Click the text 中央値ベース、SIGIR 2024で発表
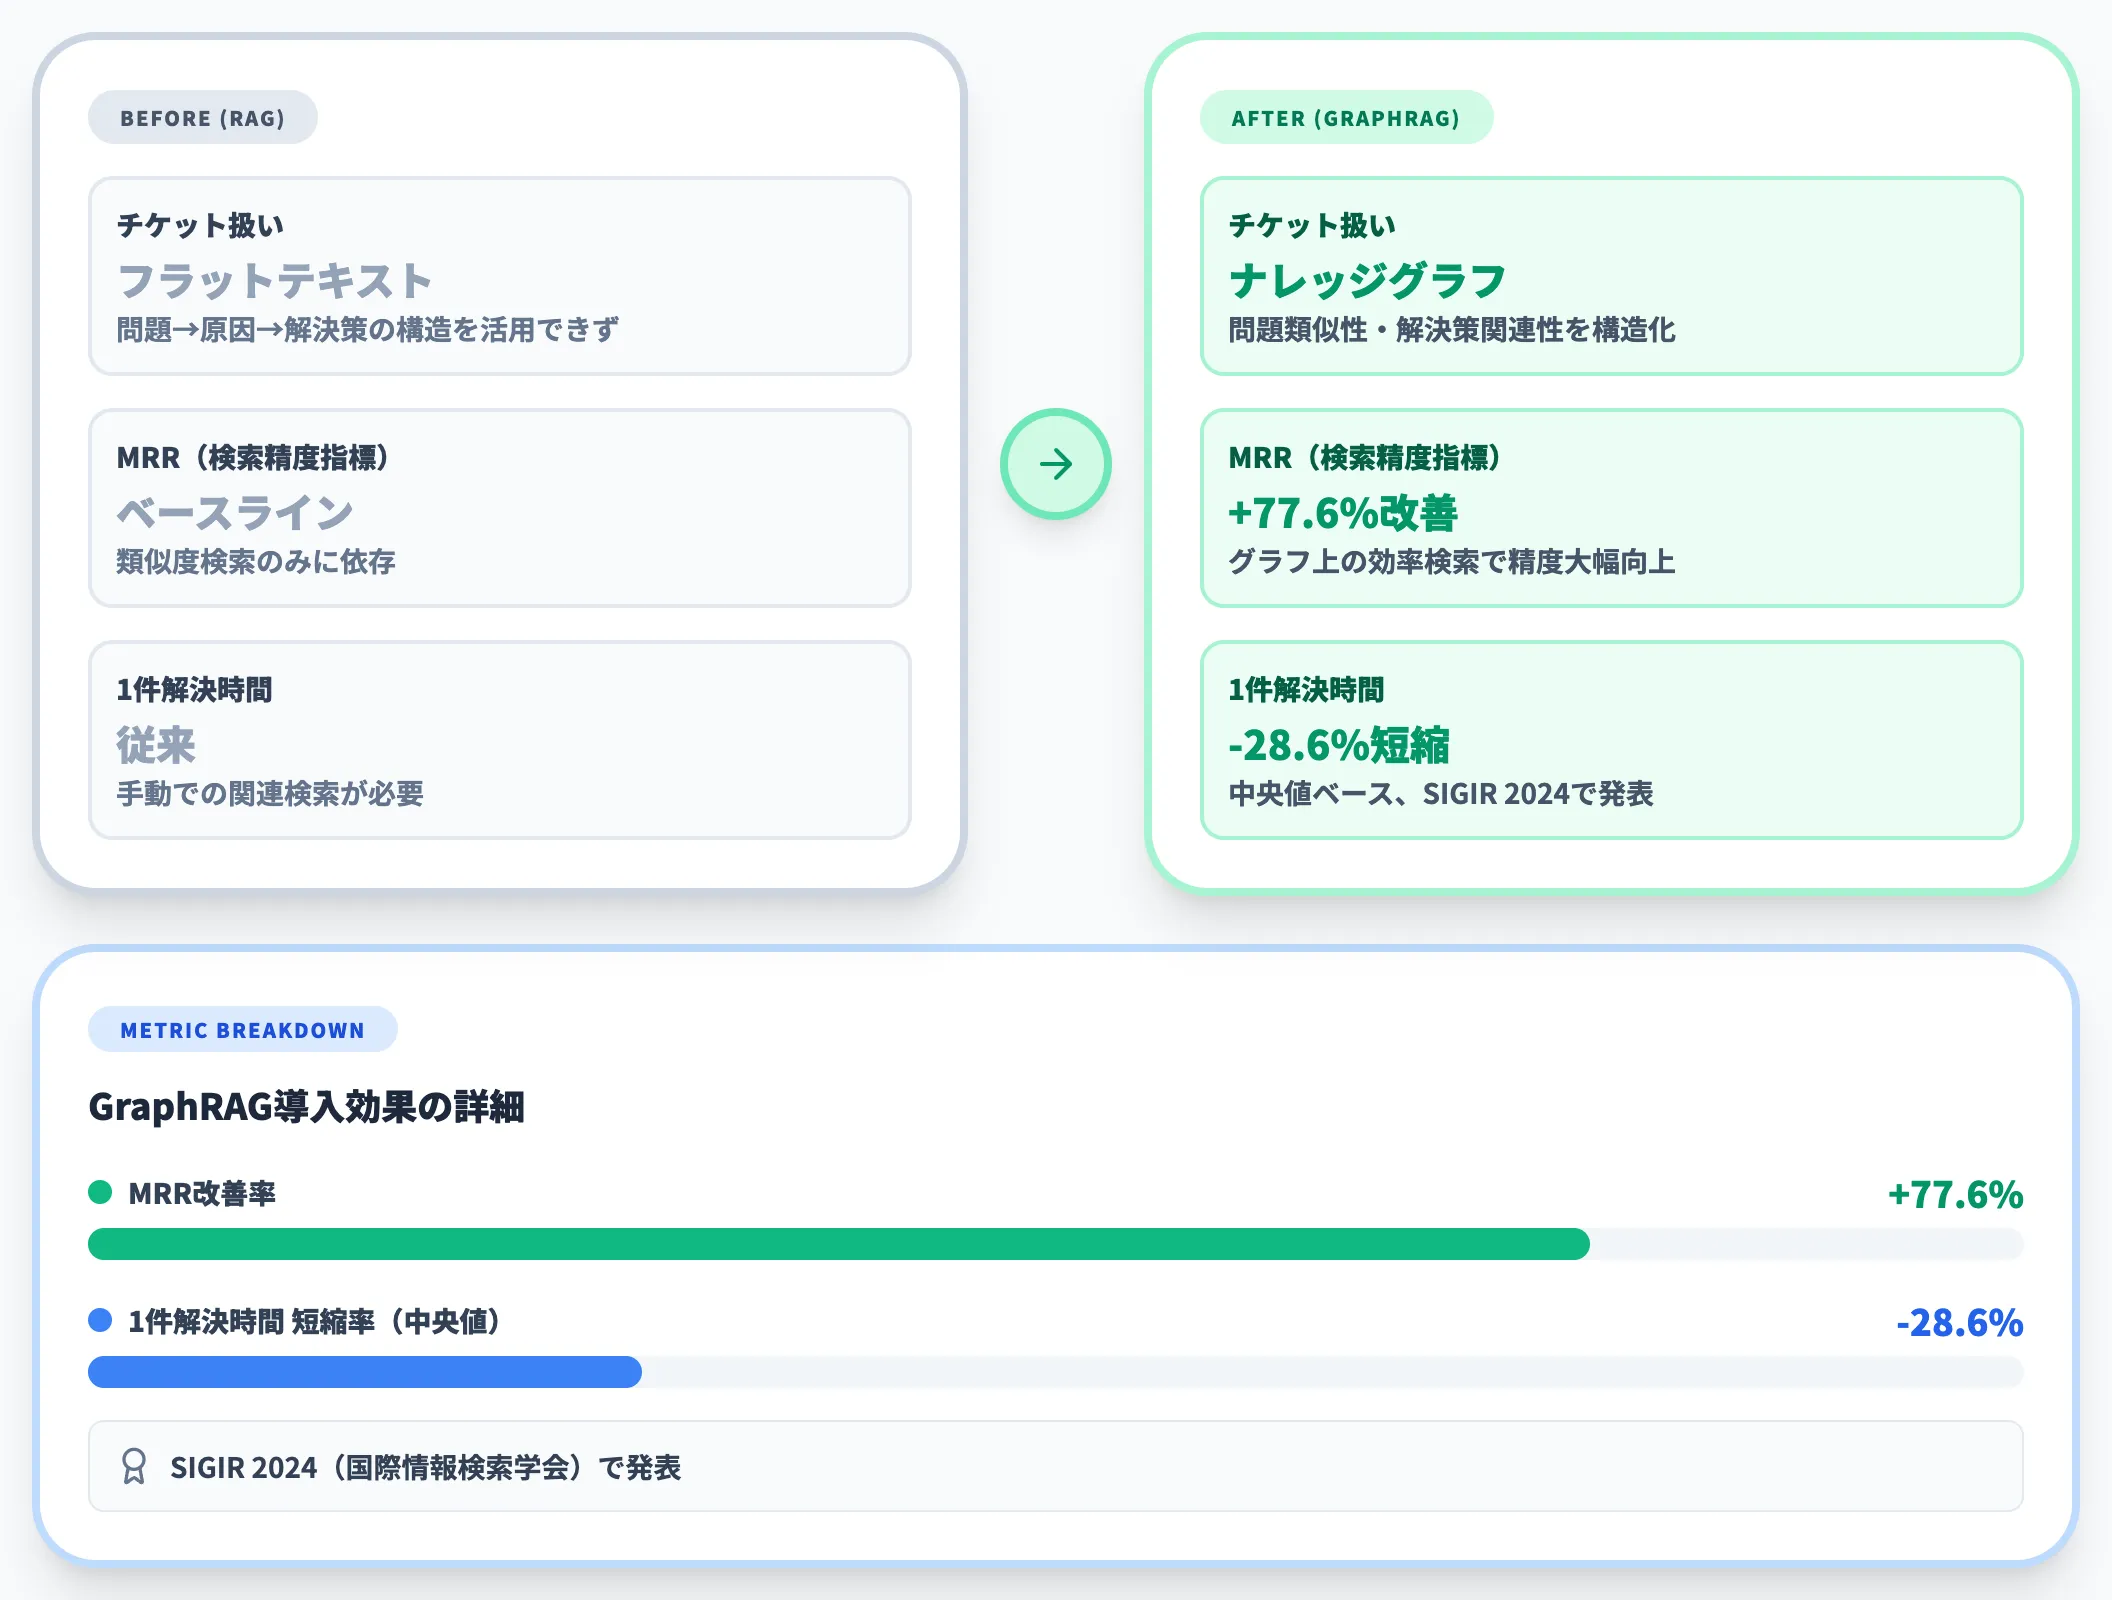 (1441, 793)
